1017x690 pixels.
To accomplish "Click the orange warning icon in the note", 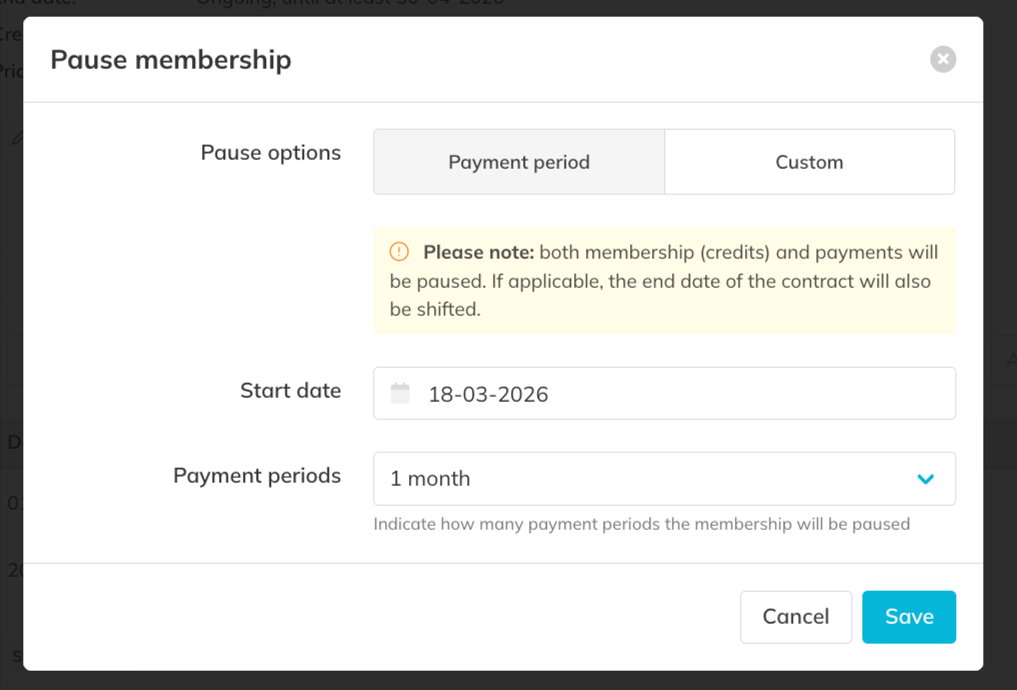I will click(x=399, y=252).
